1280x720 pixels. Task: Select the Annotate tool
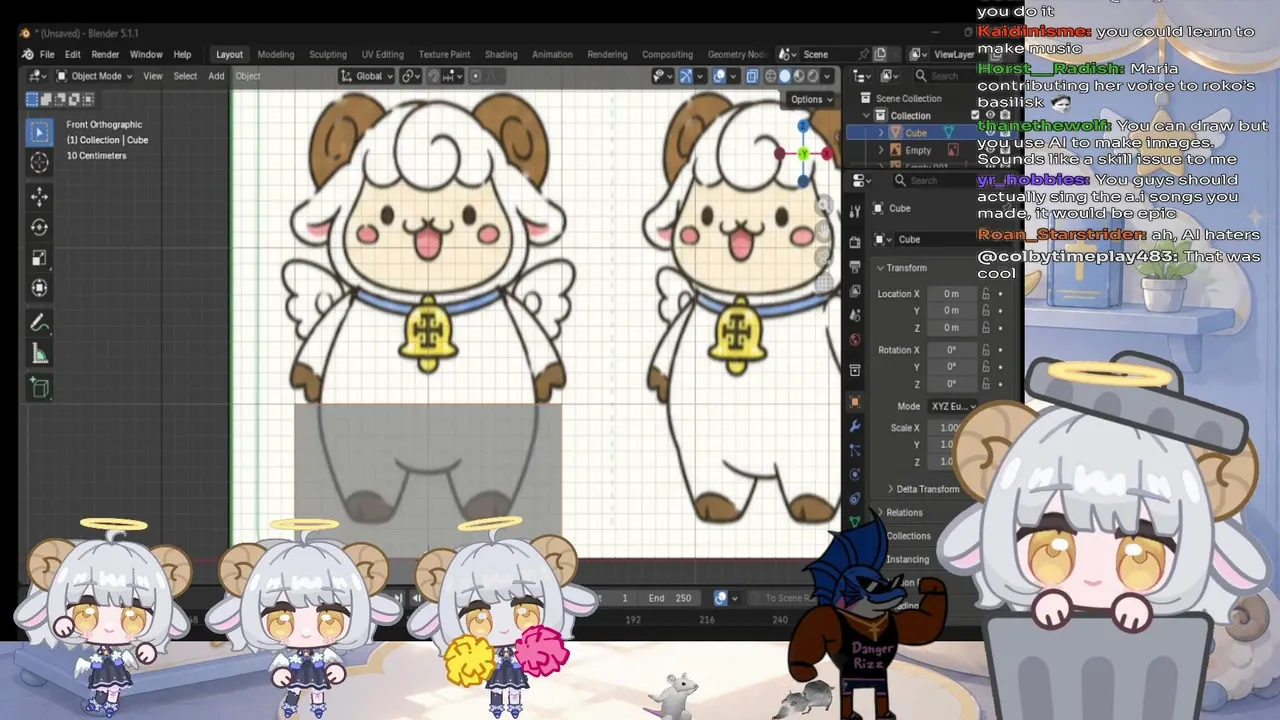click(40, 323)
